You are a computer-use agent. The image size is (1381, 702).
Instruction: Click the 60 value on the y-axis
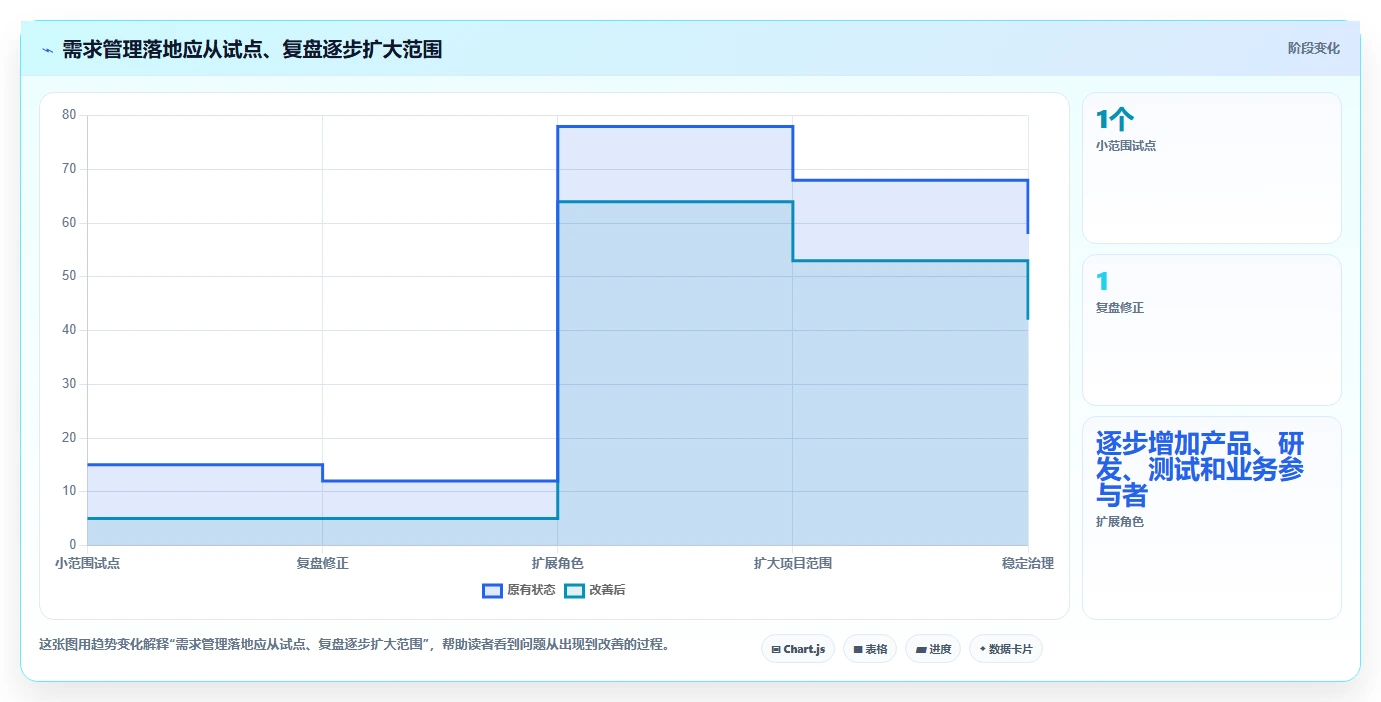pos(69,223)
